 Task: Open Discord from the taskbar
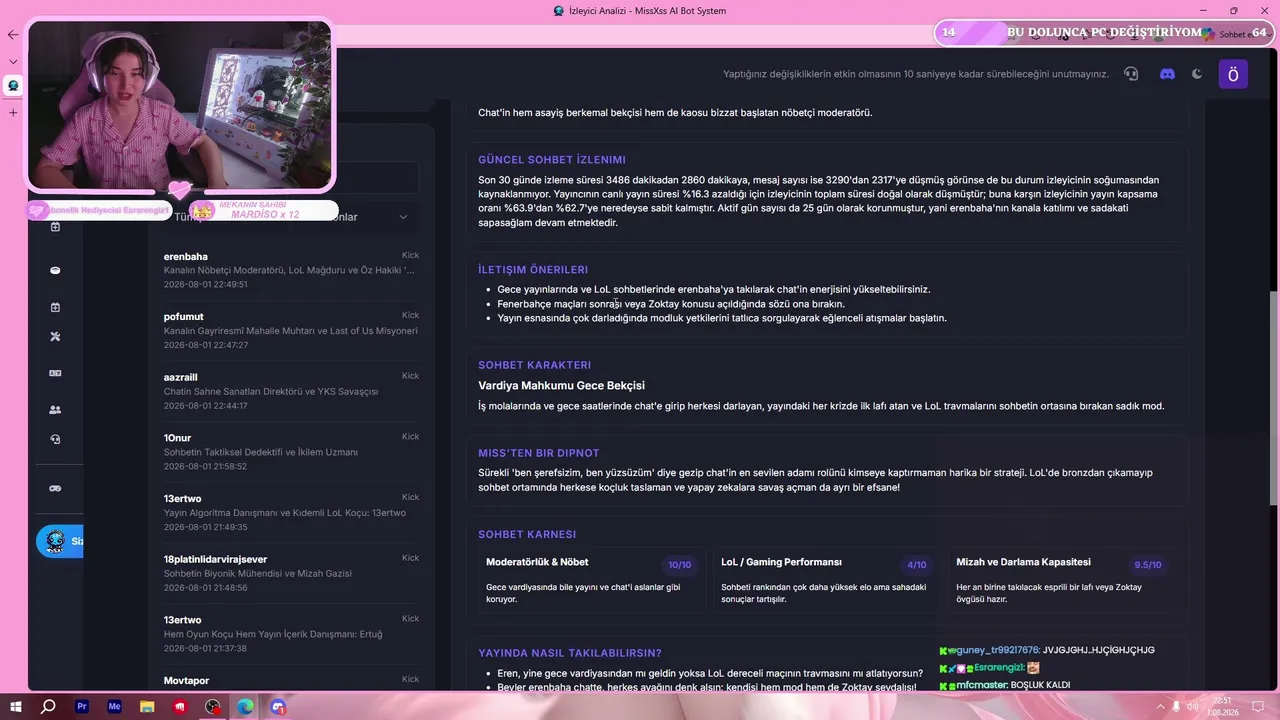tap(278, 707)
